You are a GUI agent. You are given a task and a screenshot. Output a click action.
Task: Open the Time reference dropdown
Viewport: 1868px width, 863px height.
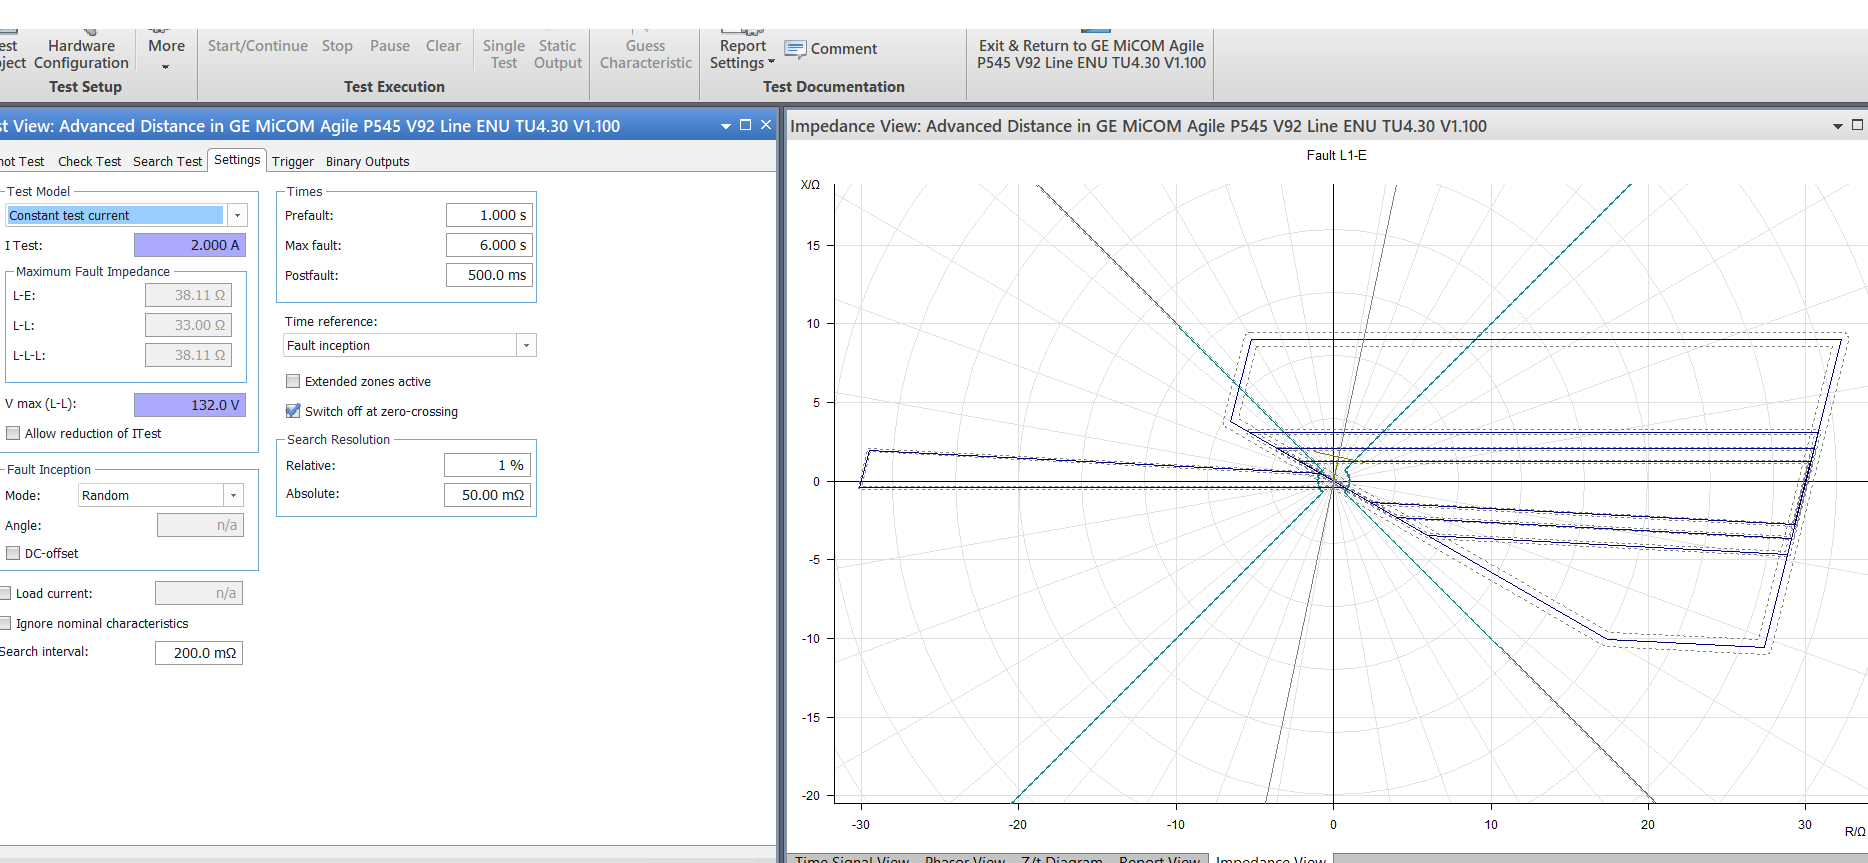coord(526,345)
